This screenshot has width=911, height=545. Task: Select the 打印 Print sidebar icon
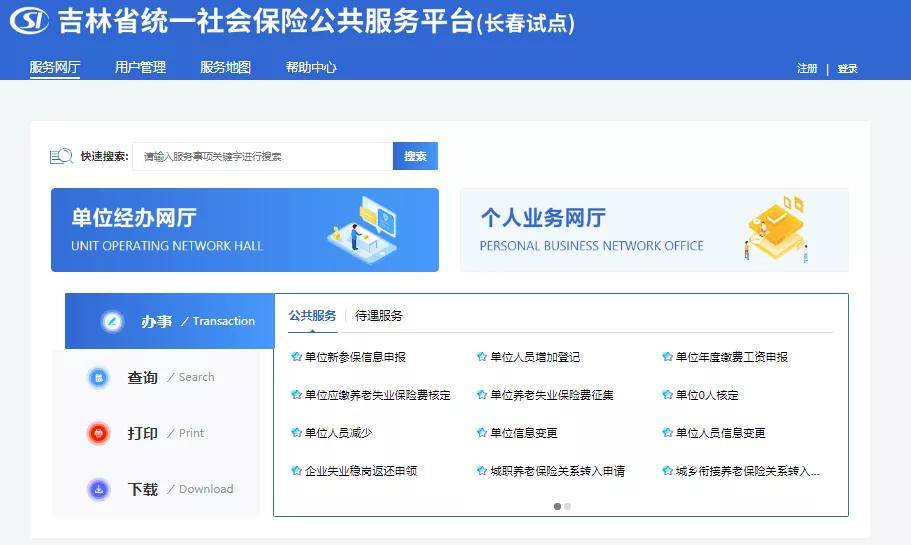click(x=98, y=433)
